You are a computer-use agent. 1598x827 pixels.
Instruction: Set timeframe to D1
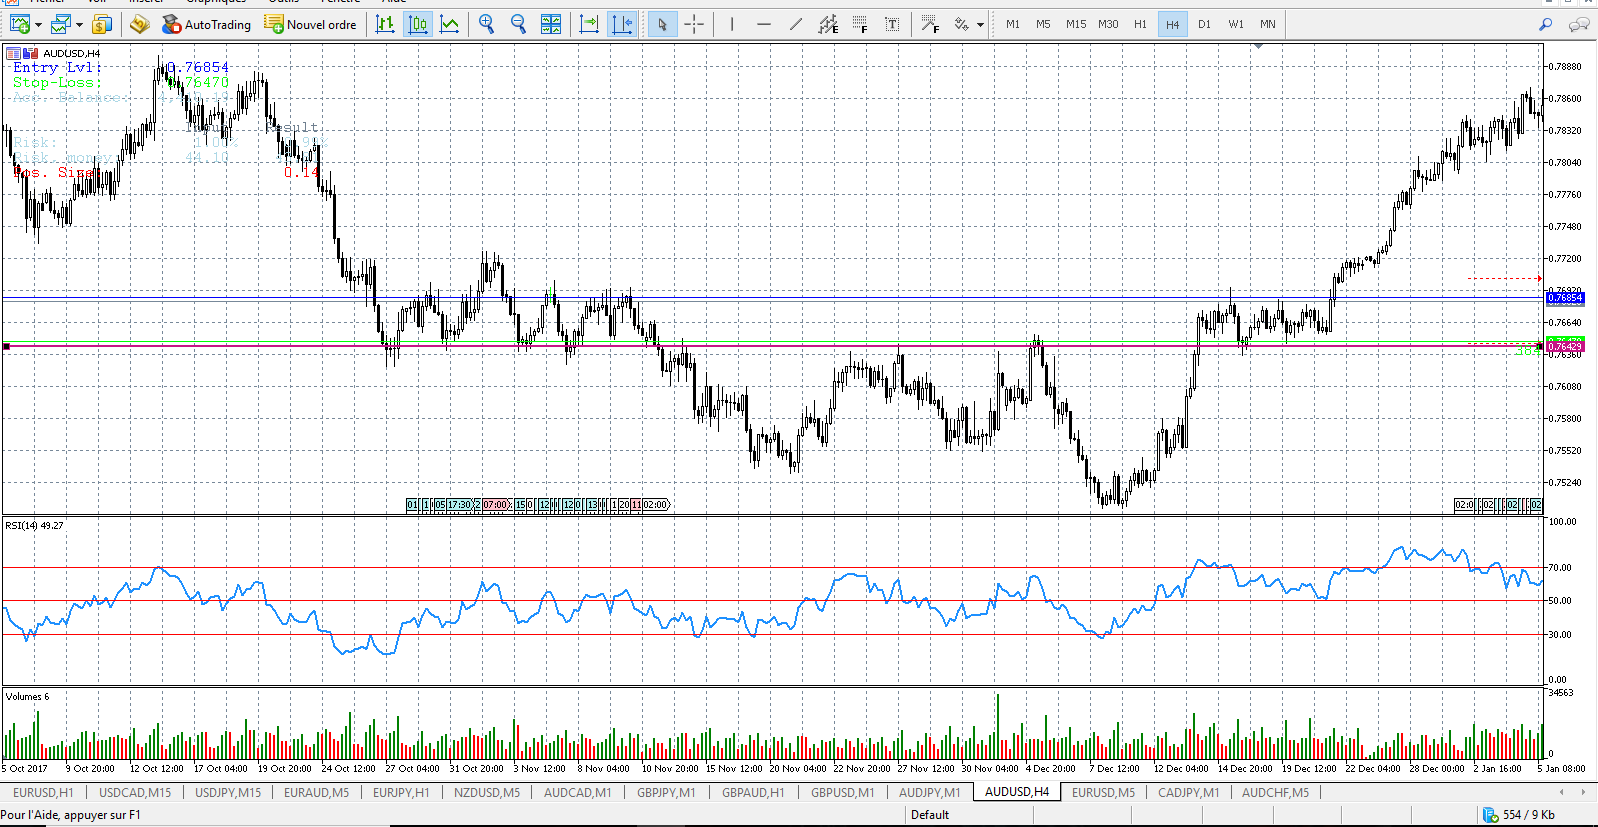point(1204,24)
